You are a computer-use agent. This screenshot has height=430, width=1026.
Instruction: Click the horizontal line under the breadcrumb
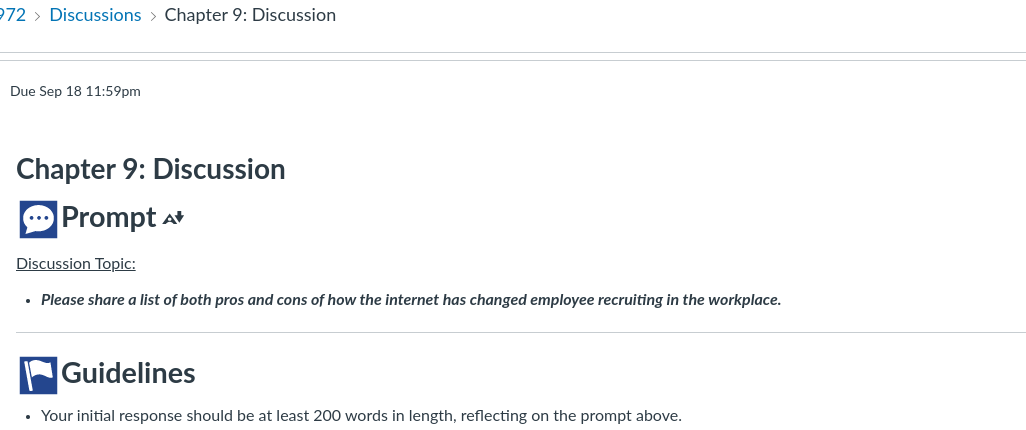(513, 52)
